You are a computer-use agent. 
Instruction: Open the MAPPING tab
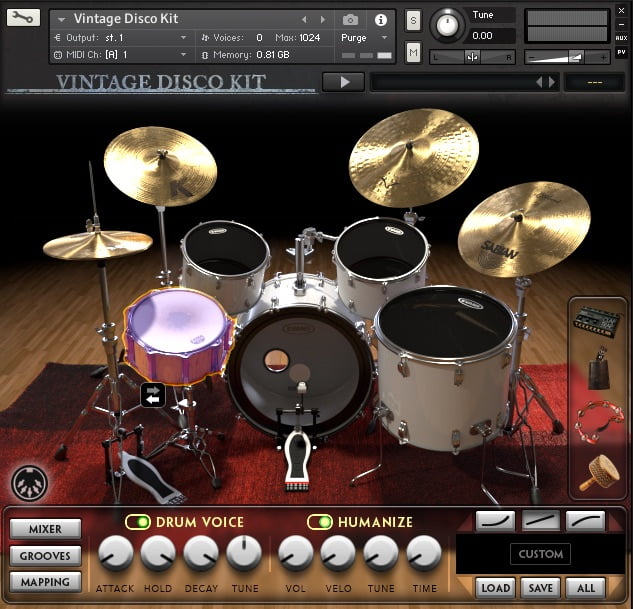pyautogui.click(x=45, y=582)
